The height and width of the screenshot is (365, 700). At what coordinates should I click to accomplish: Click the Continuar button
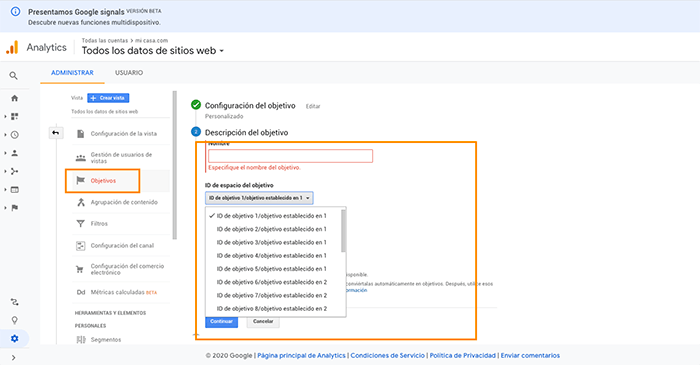coord(221,322)
